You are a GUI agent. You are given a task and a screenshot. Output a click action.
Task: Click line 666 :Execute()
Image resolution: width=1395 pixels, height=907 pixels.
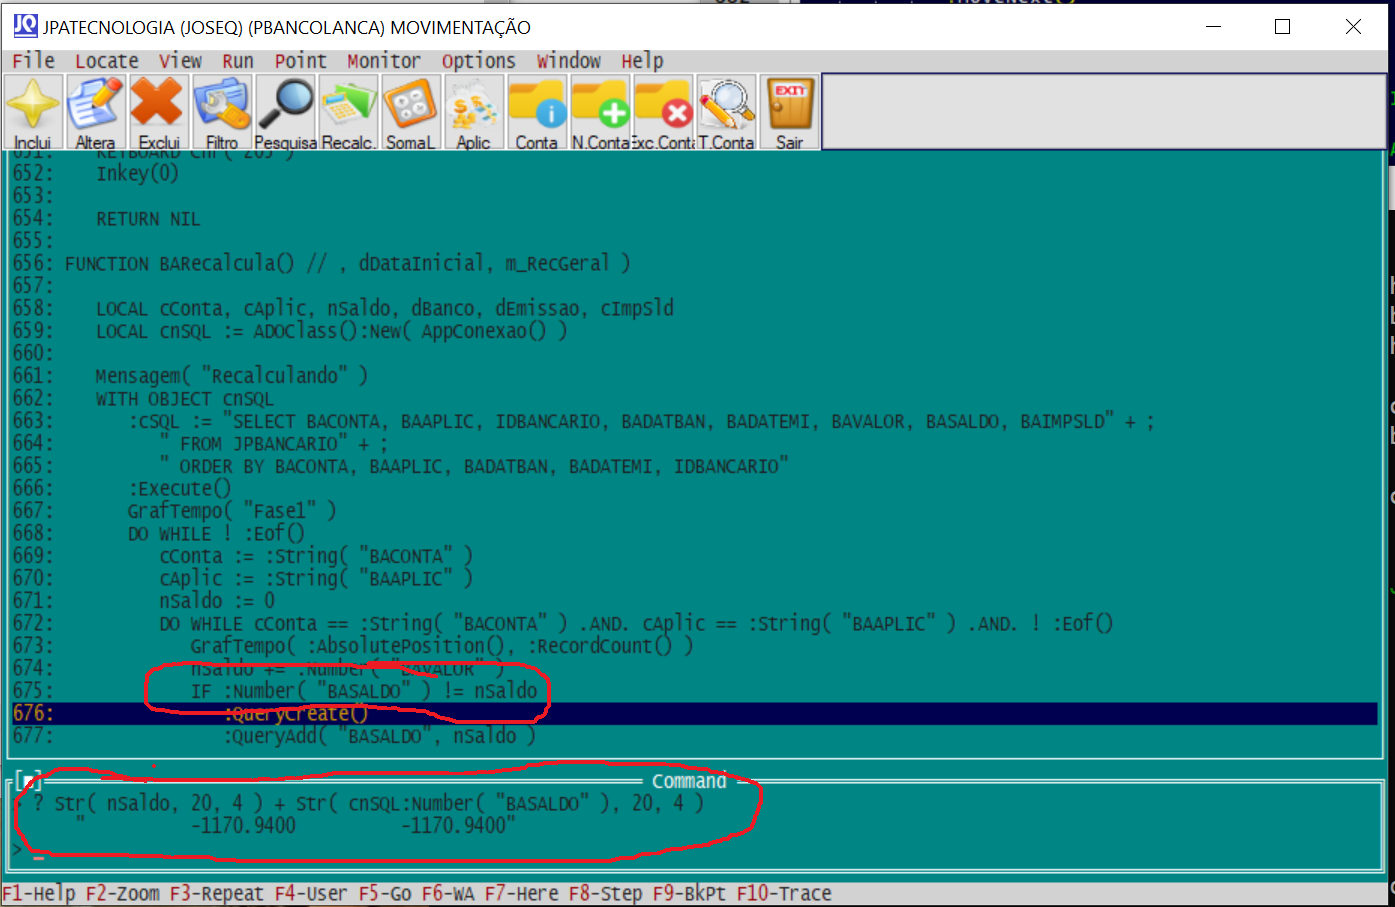[179, 489]
